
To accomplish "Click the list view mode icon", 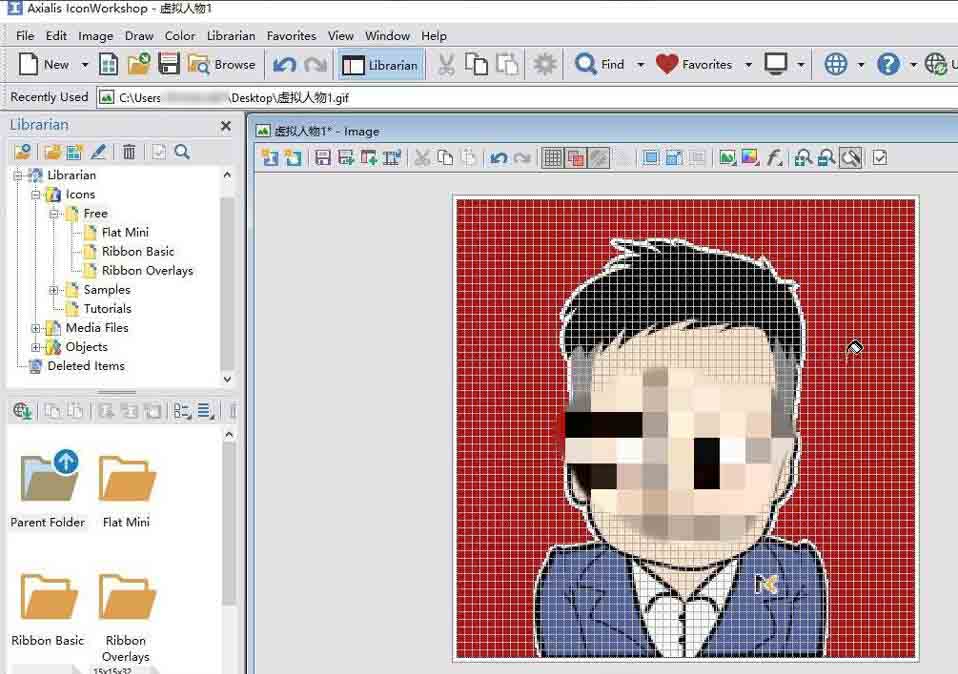I will tap(205, 411).
